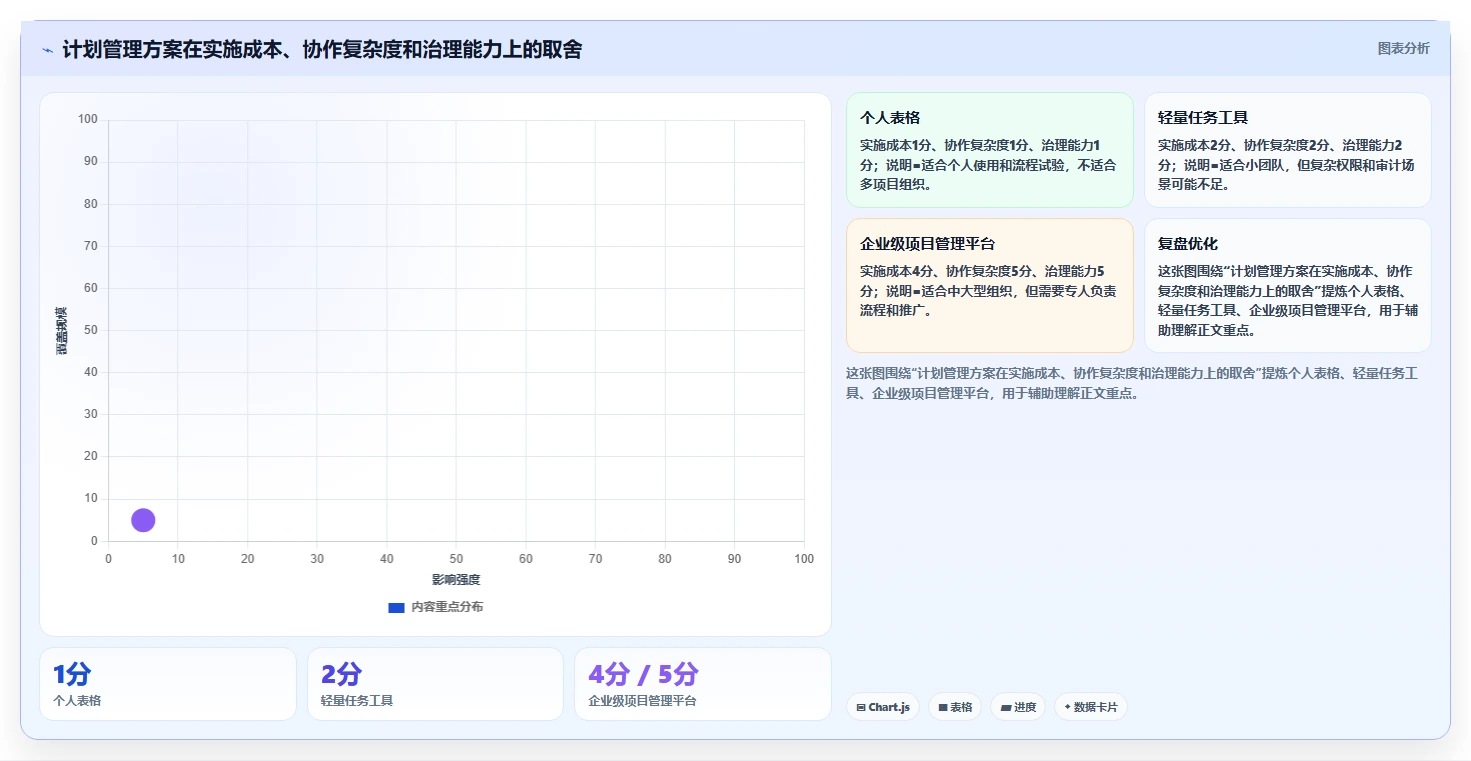Click the icon in the Chart.js chip
This screenshot has height=761, width=1471.
pyautogui.click(x=861, y=708)
